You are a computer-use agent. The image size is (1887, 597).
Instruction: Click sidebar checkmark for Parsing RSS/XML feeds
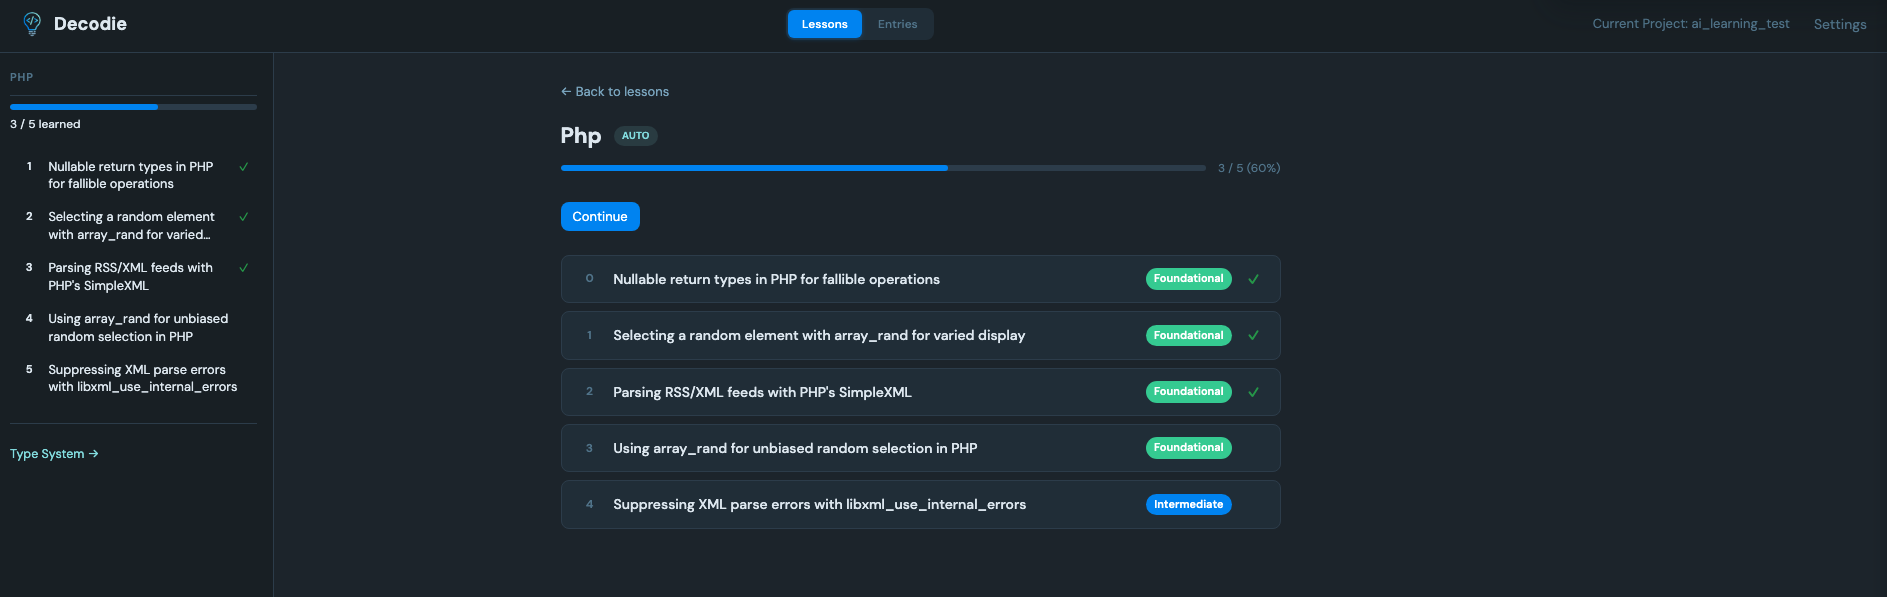coord(244,268)
